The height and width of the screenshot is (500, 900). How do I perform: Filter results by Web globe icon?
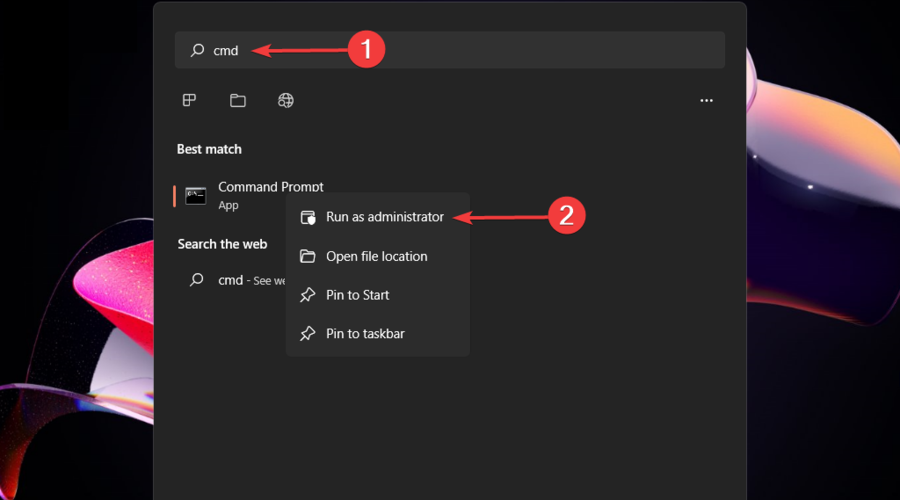(x=286, y=100)
